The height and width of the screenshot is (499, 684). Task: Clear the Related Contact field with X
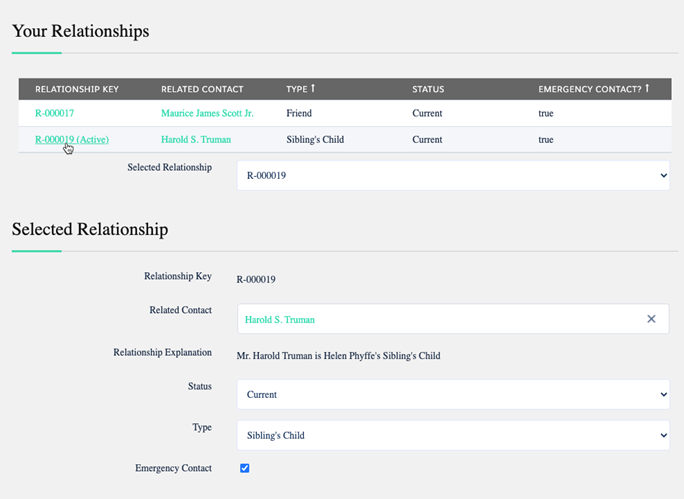651,319
